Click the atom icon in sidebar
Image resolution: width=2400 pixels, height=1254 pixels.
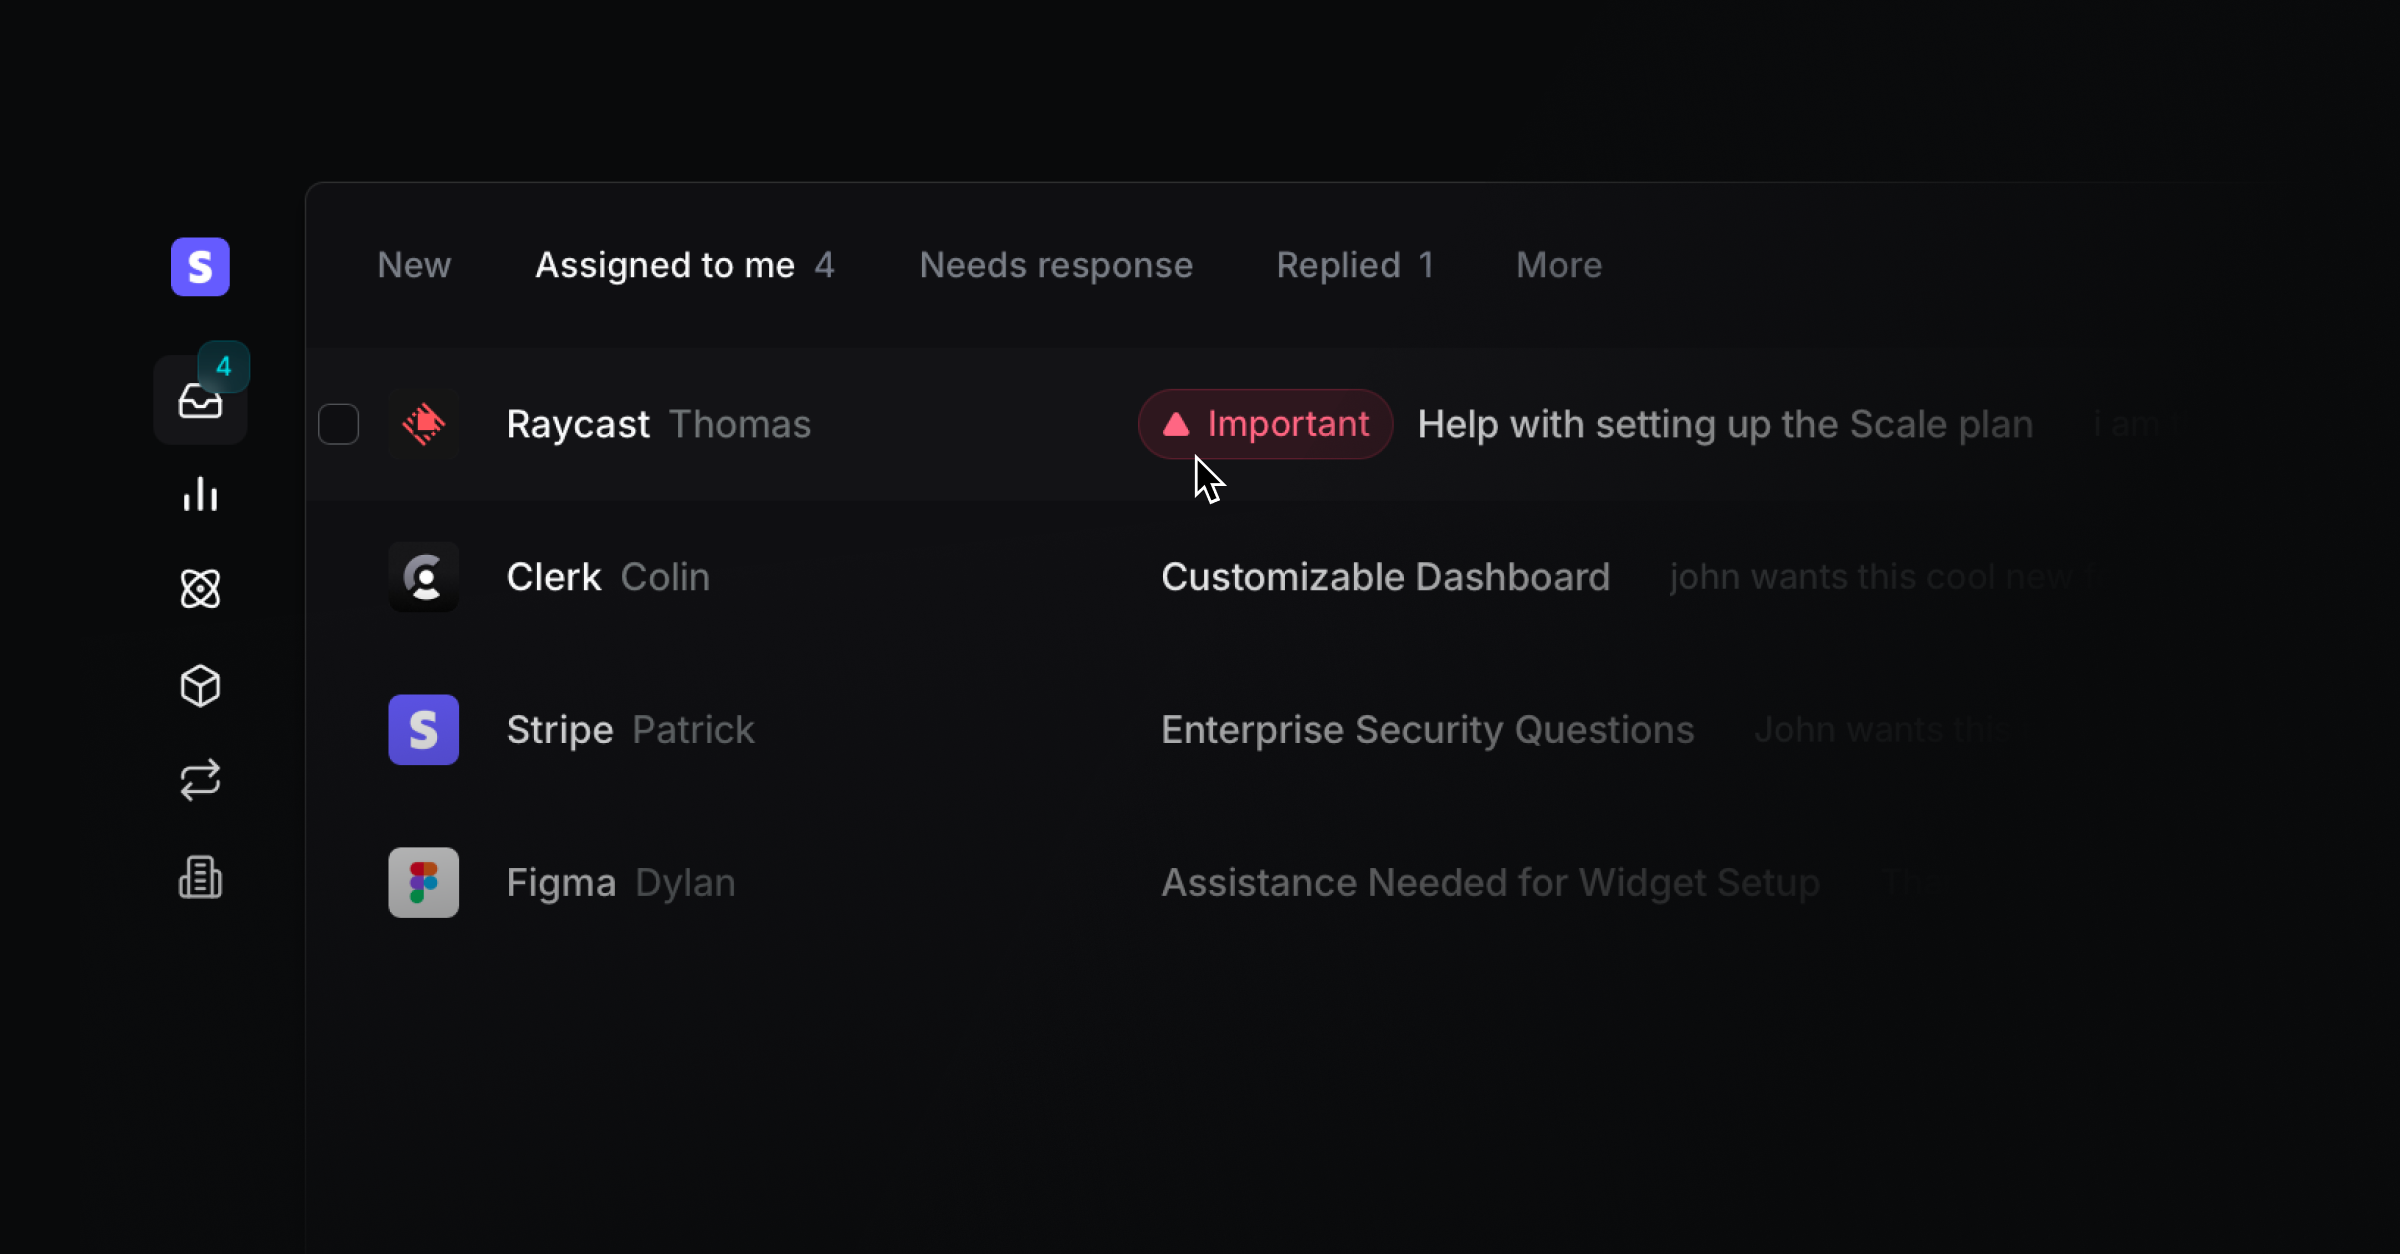[x=200, y=588]
